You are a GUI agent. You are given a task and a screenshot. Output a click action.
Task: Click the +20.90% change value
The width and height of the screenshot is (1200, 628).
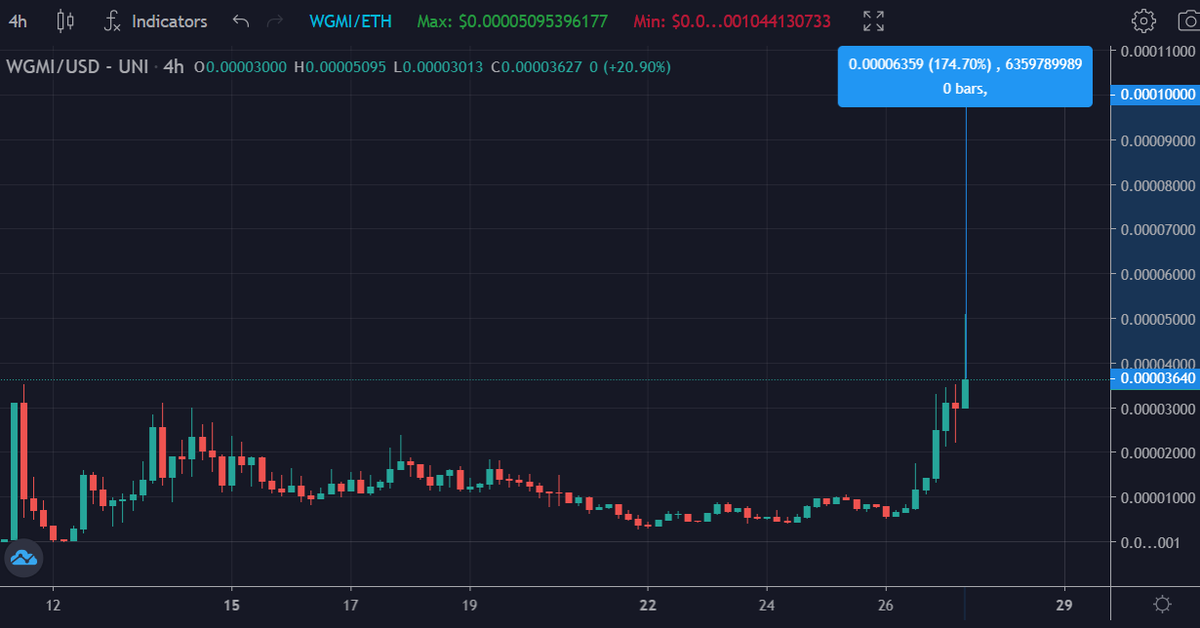(636, 67)
